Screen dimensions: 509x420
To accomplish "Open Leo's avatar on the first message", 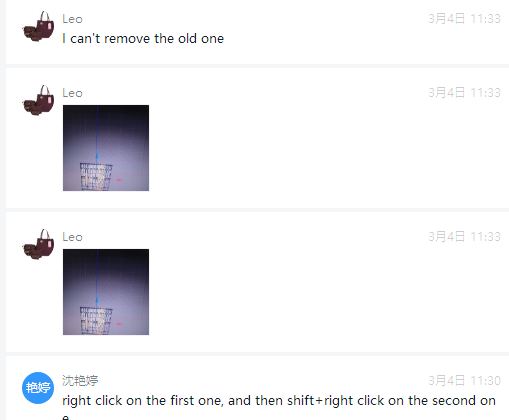I will (38, 26).
